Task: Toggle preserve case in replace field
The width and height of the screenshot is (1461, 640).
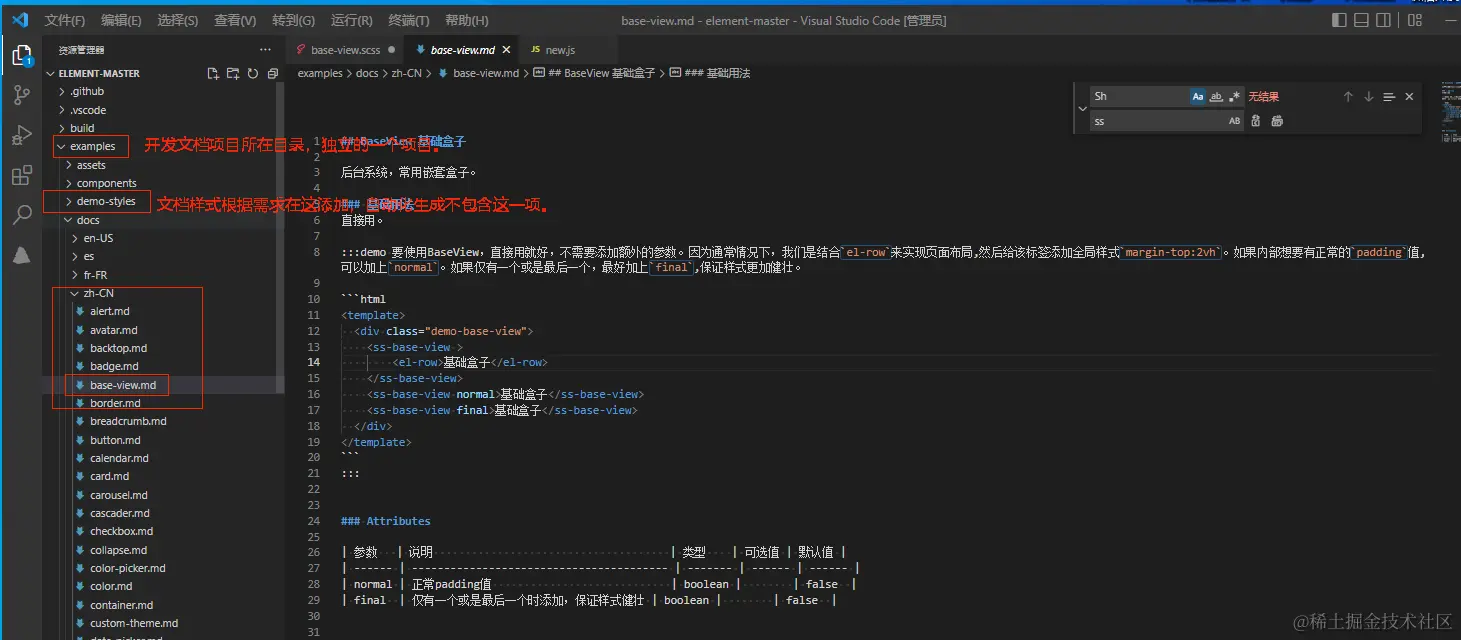Action: click(1234, 121)
